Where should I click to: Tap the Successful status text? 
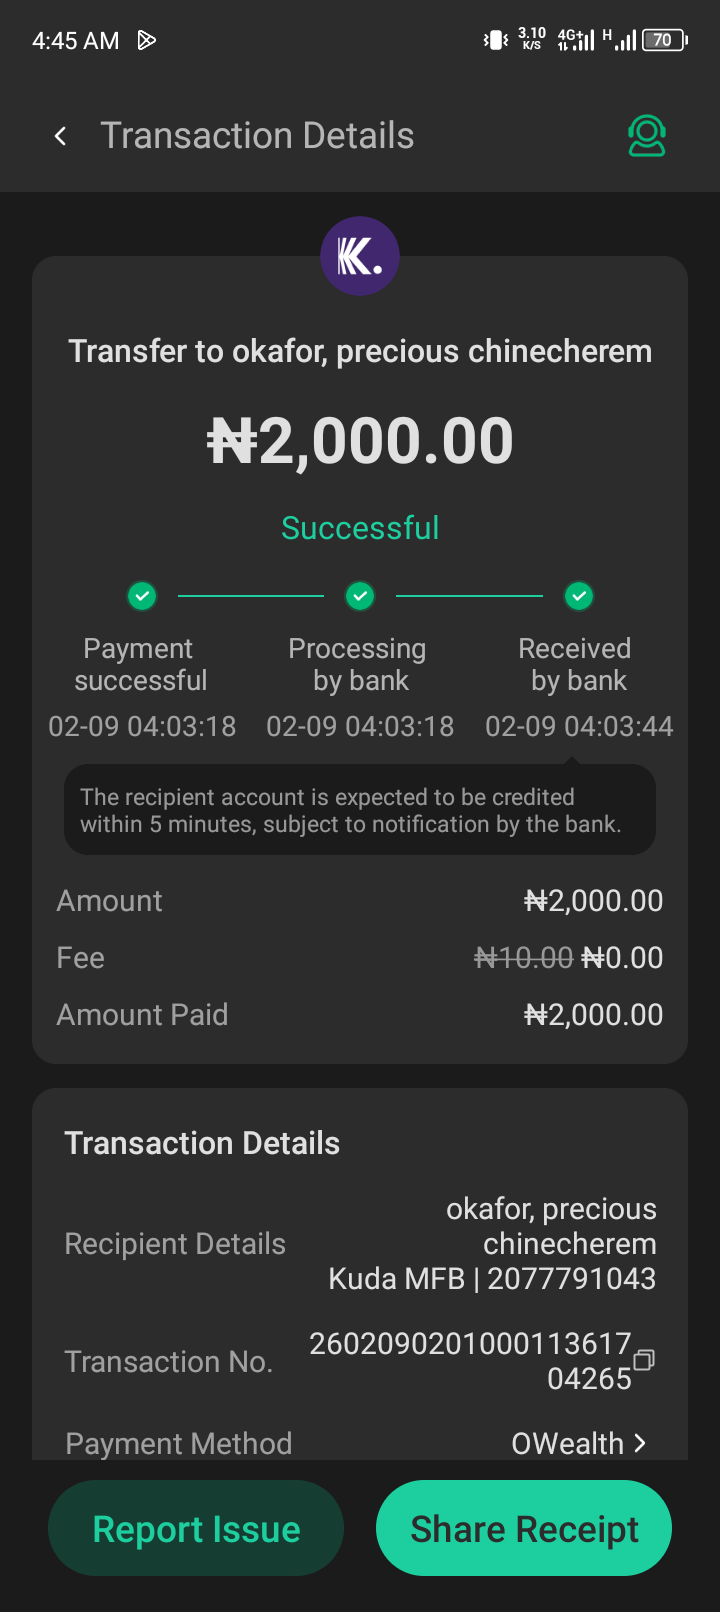tap(360, 528)
